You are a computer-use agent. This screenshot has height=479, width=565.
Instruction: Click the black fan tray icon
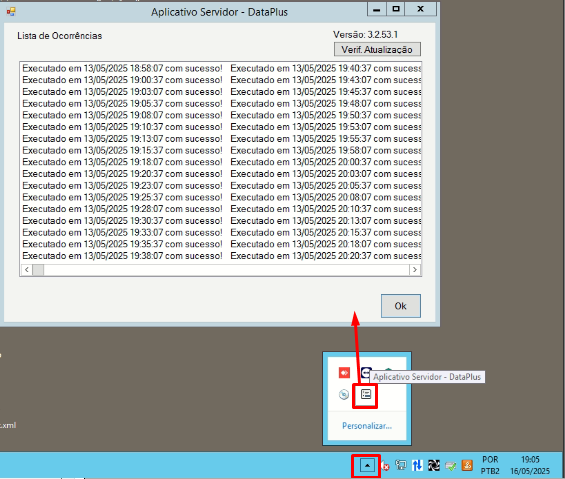434,466
